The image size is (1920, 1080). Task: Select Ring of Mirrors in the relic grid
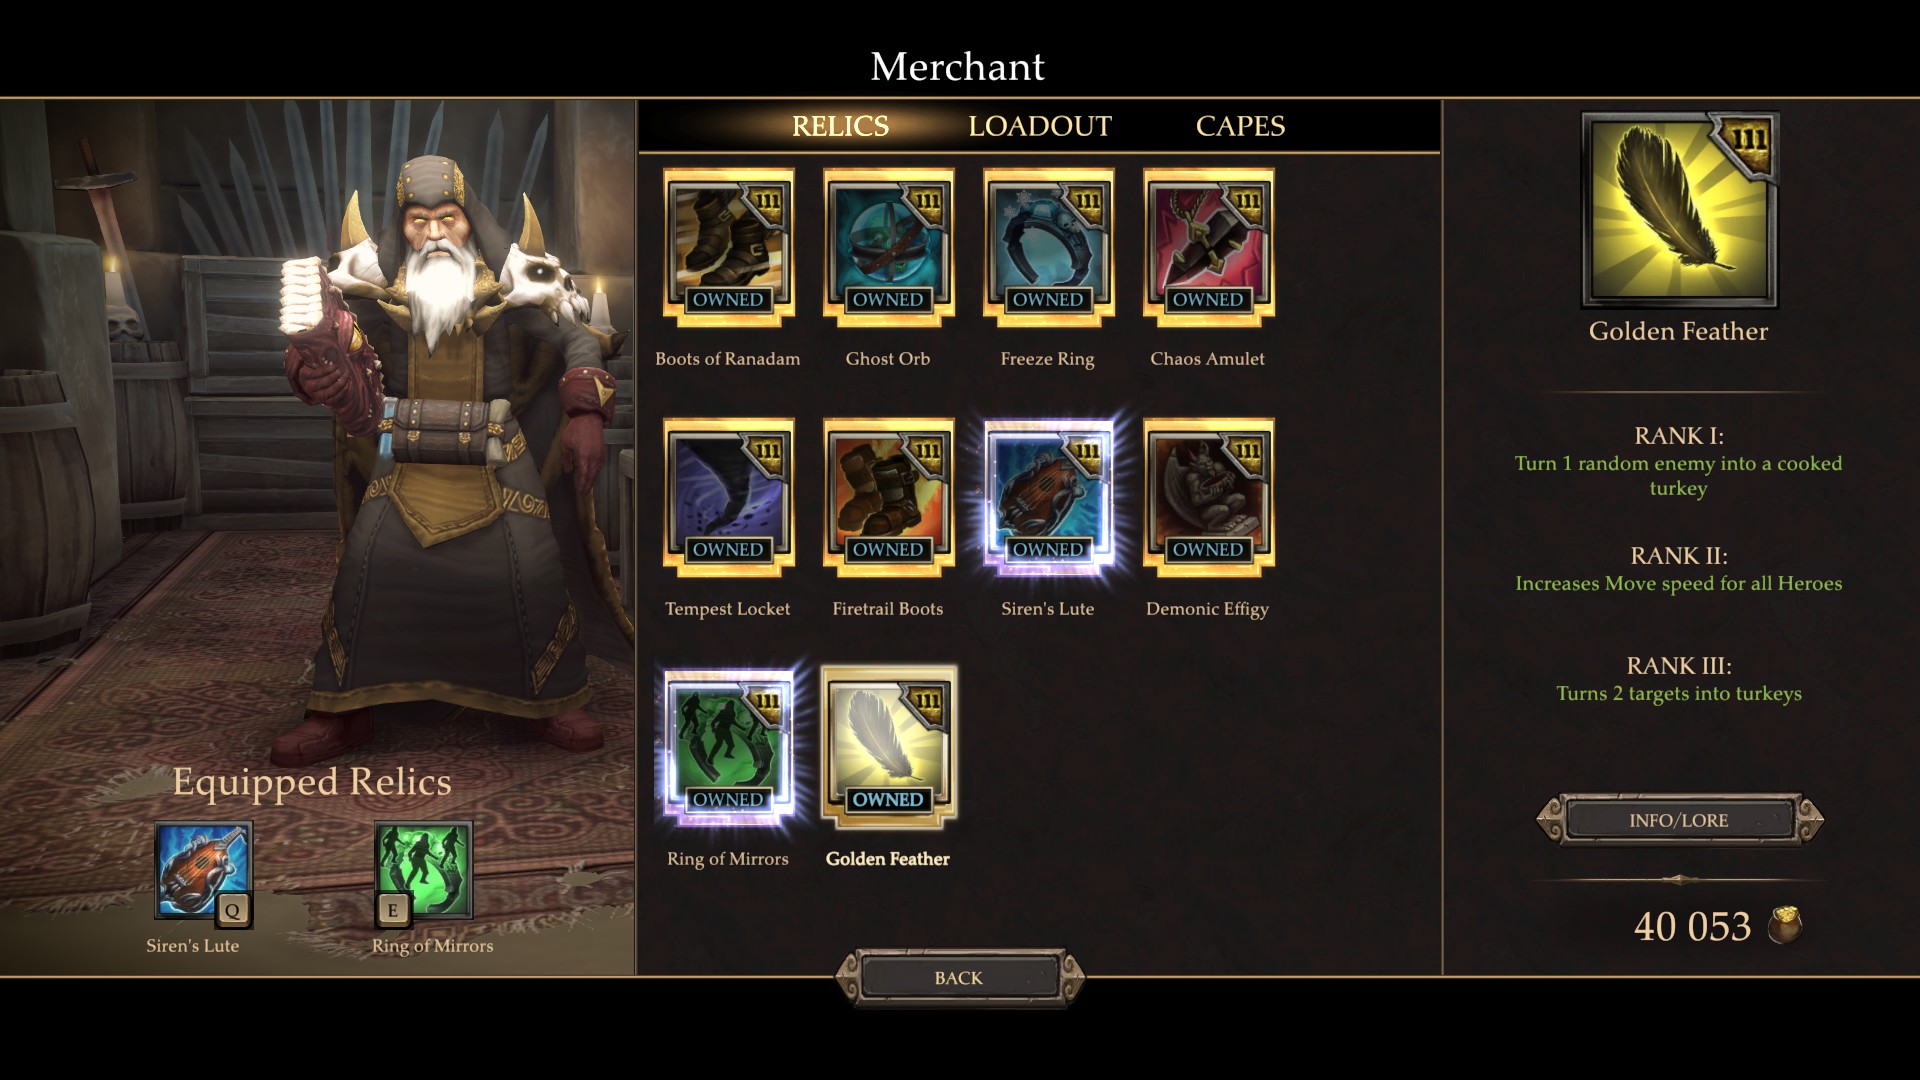[x=728, y=747]
